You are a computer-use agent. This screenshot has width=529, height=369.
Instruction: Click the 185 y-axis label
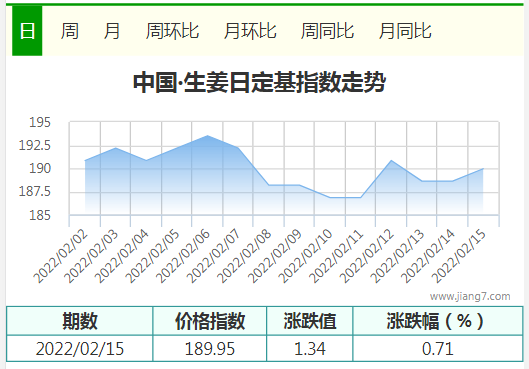40,215
